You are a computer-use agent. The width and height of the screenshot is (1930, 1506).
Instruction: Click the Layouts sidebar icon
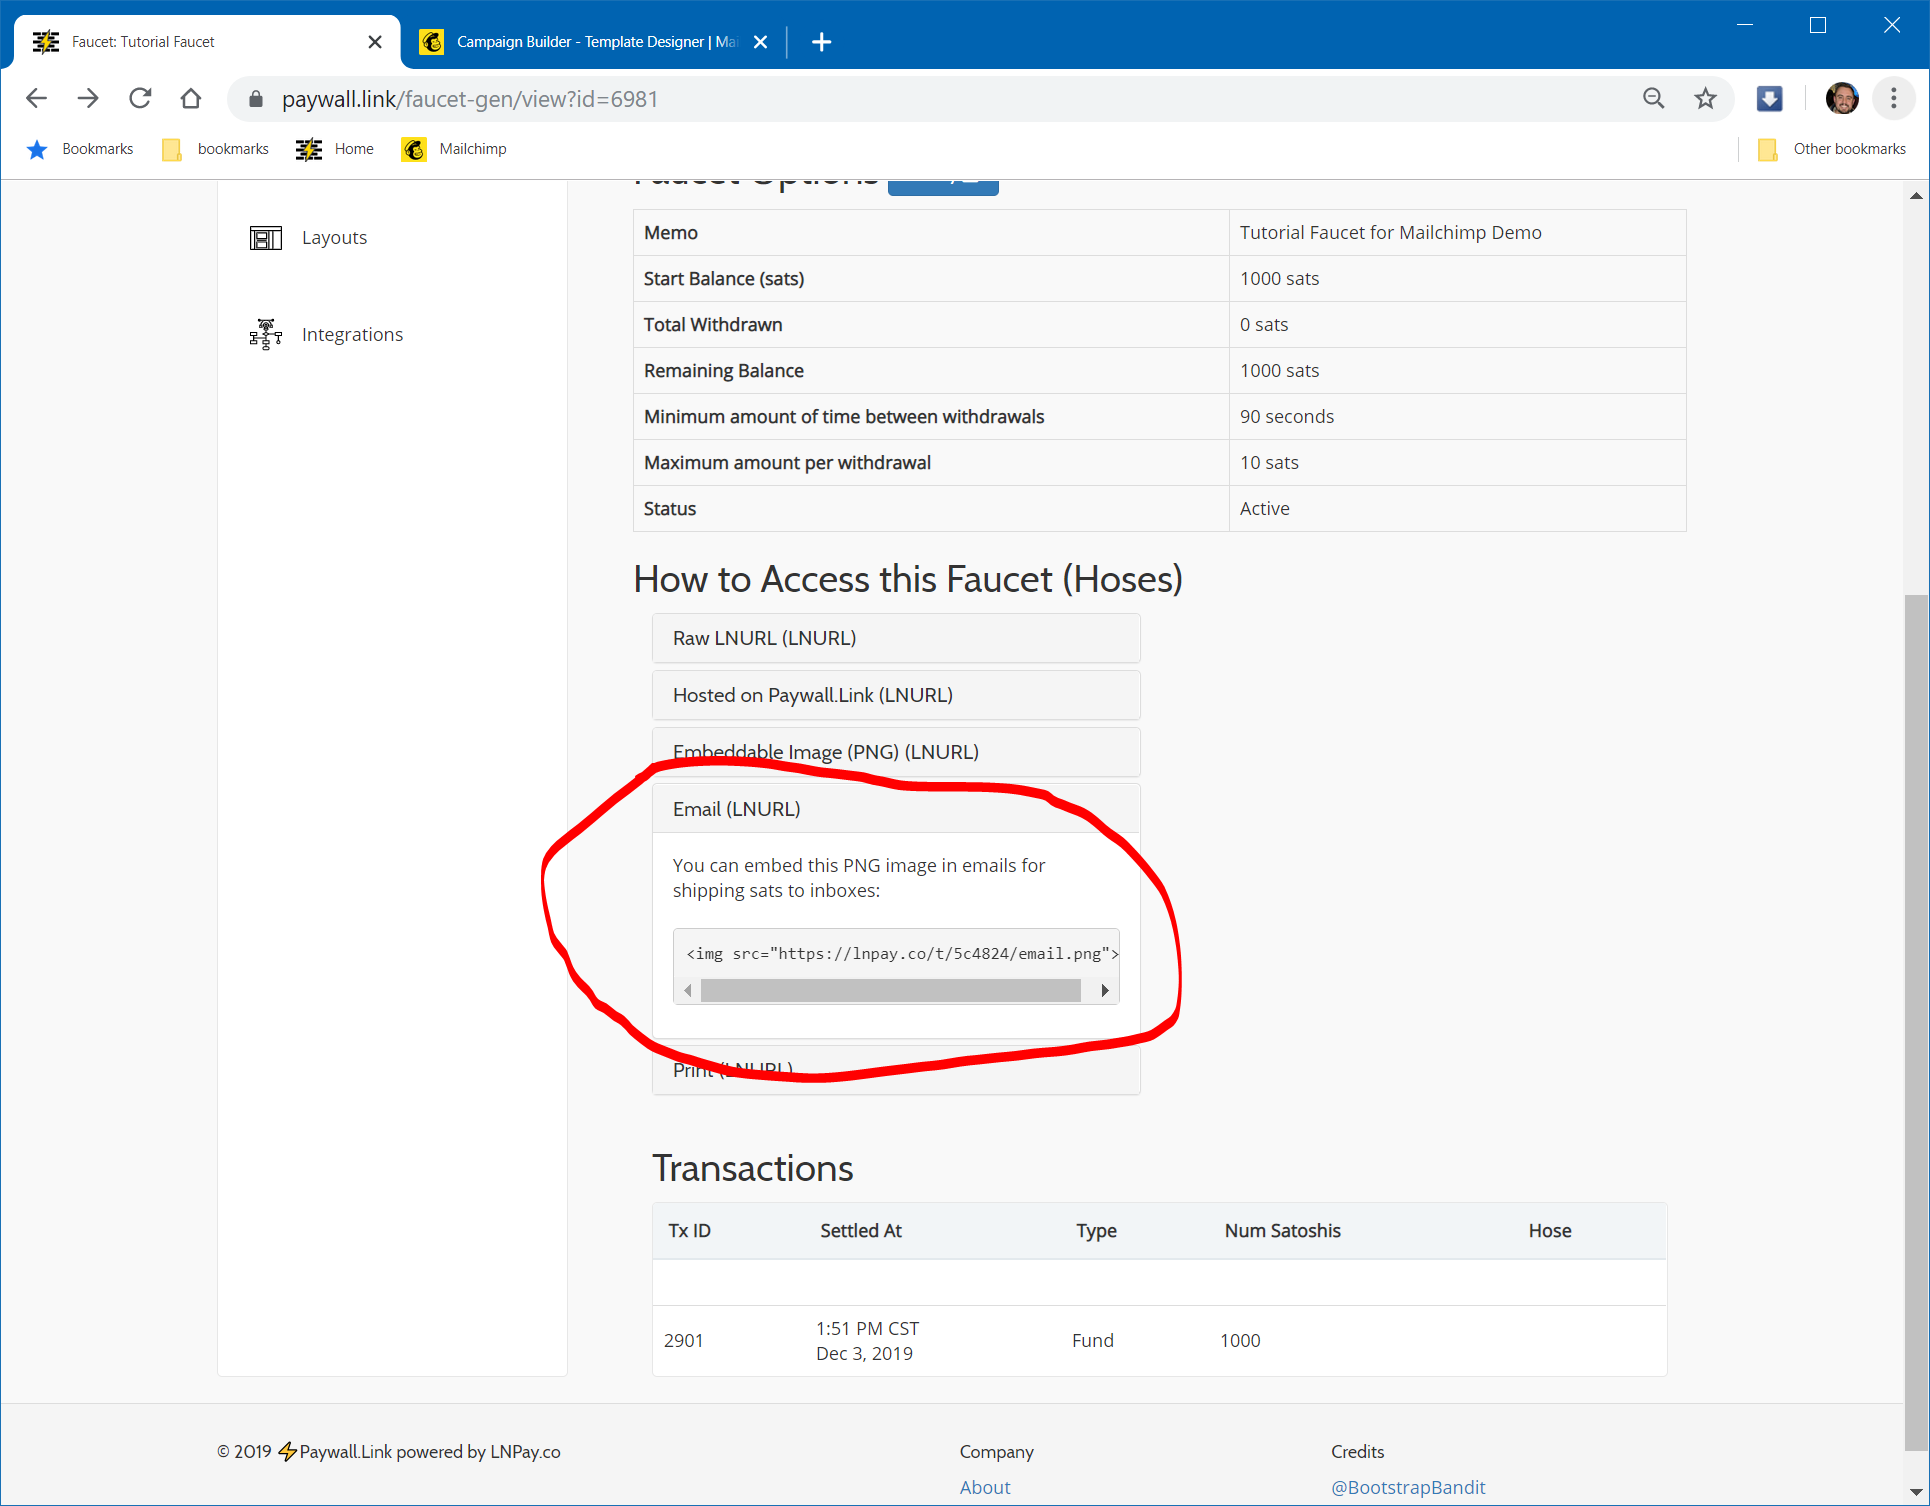coord(266,238)
